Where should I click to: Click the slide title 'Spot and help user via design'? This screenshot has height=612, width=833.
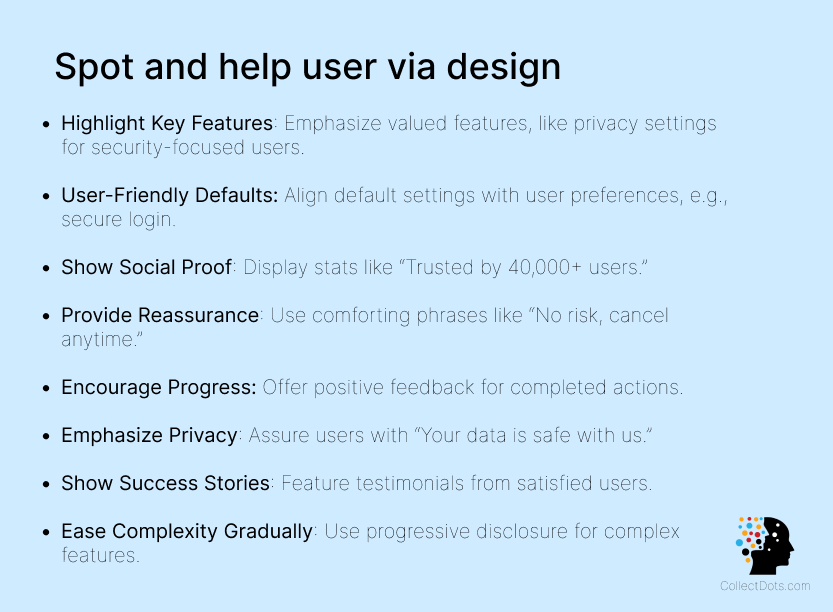coord(307,66)
